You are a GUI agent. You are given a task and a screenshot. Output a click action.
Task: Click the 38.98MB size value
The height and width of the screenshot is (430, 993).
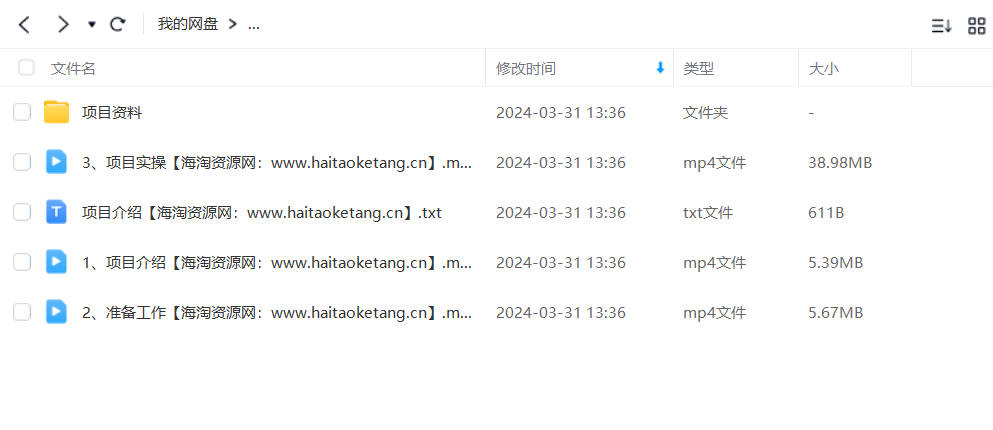(840, 163)
